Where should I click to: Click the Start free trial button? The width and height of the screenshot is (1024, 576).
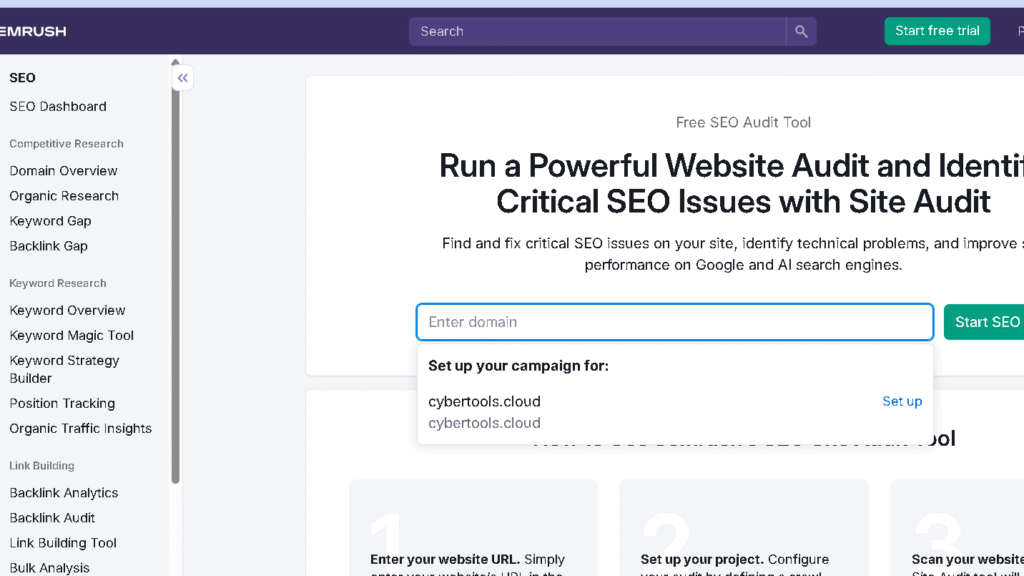click(937, 31)
